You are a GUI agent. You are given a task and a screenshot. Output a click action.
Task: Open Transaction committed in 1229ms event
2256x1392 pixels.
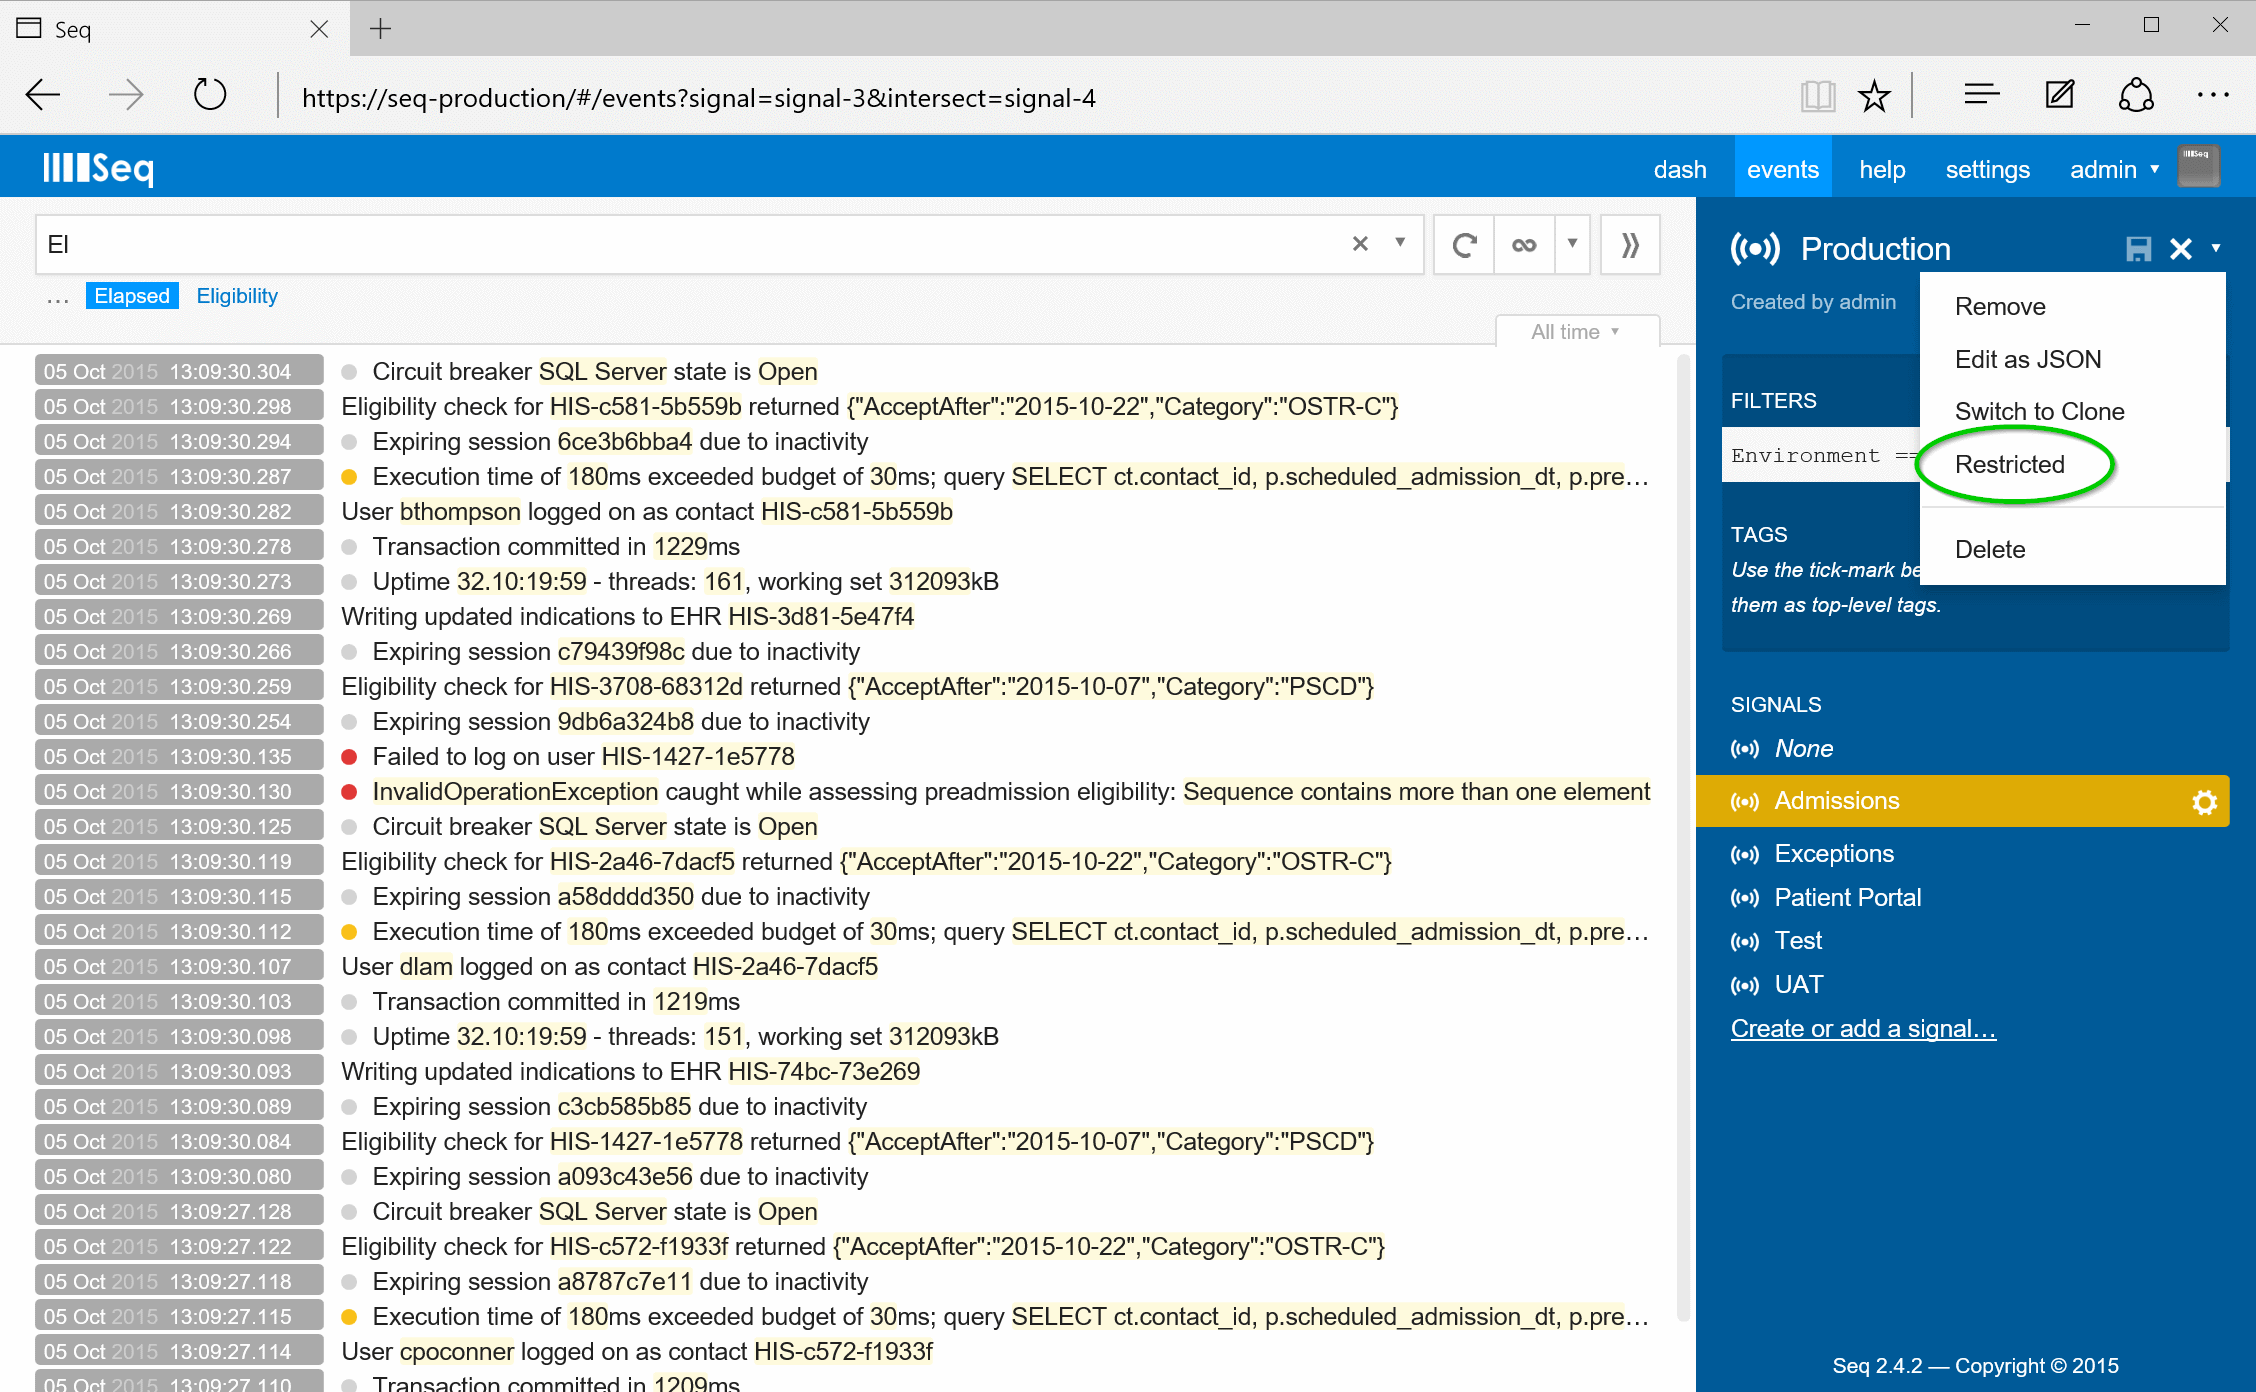point(556,547)
